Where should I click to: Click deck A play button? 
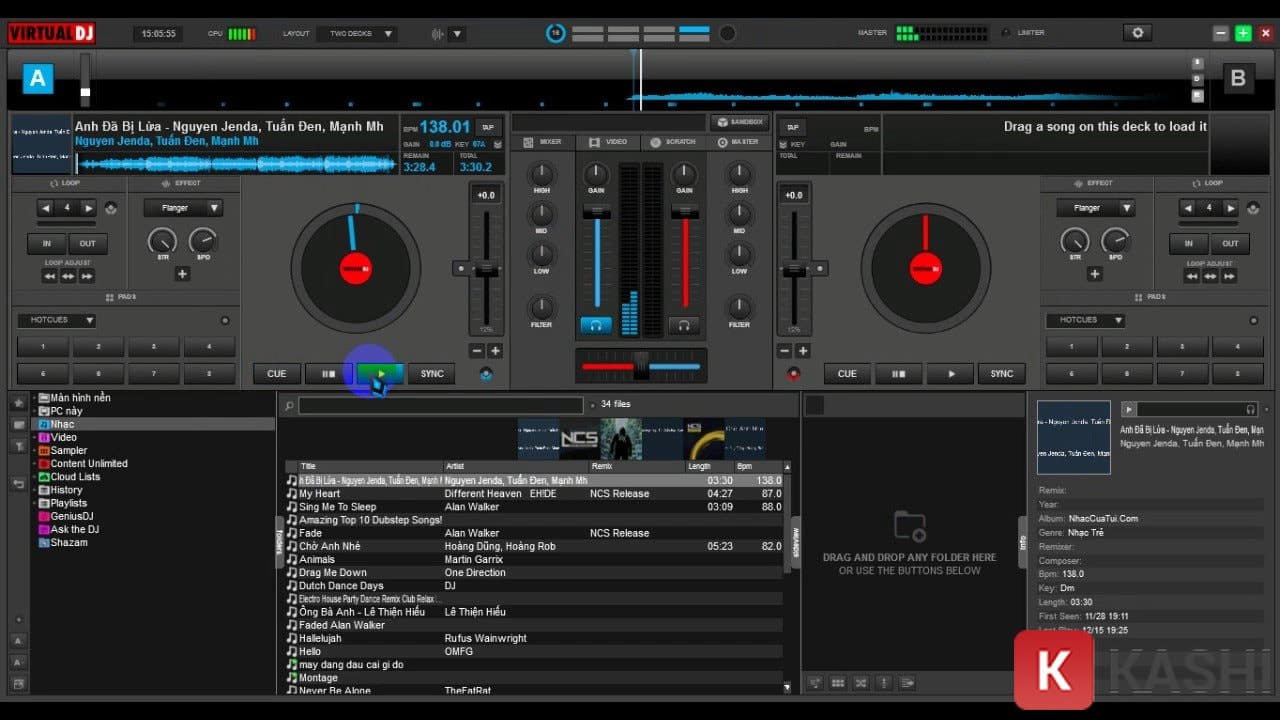click(x=380, y=374)
